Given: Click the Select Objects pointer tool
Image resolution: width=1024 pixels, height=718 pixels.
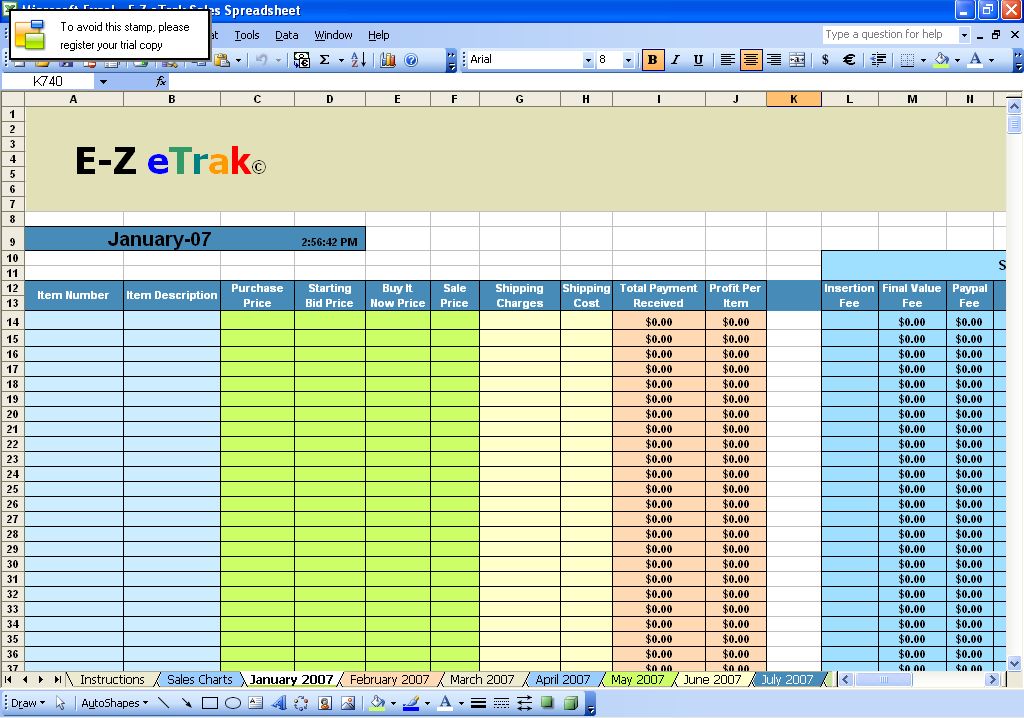Looking at the screenshot, I should click(61, 704).
